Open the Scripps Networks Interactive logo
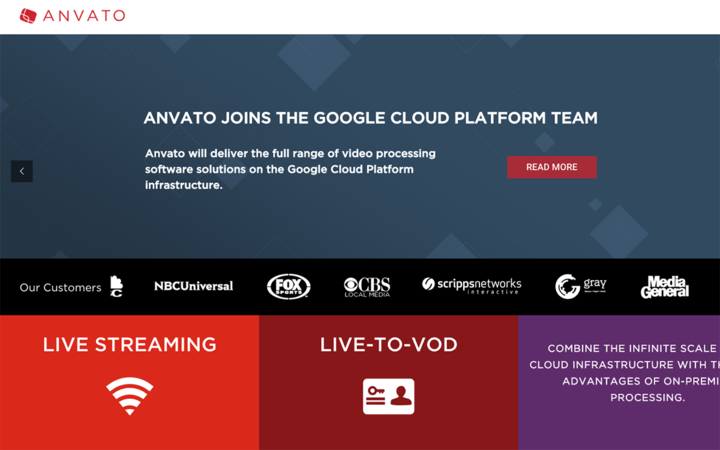720x450 pixels. pyautogui.click(x=472, y=286)
